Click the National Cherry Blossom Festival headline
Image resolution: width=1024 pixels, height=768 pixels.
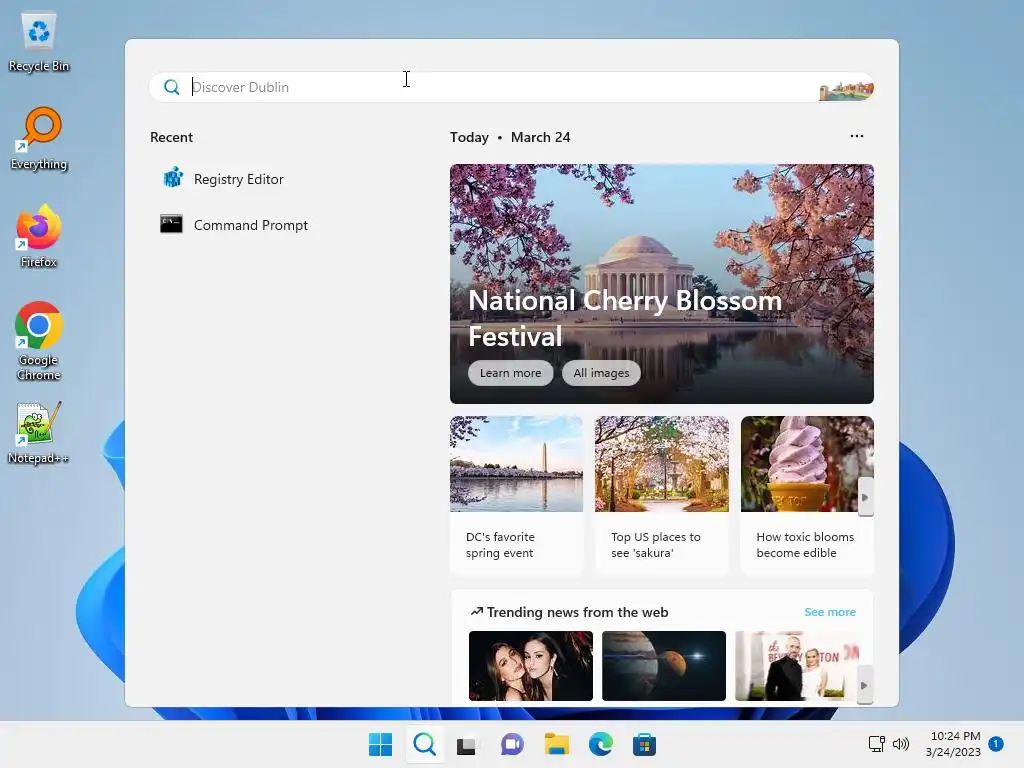tap(625, 318)
